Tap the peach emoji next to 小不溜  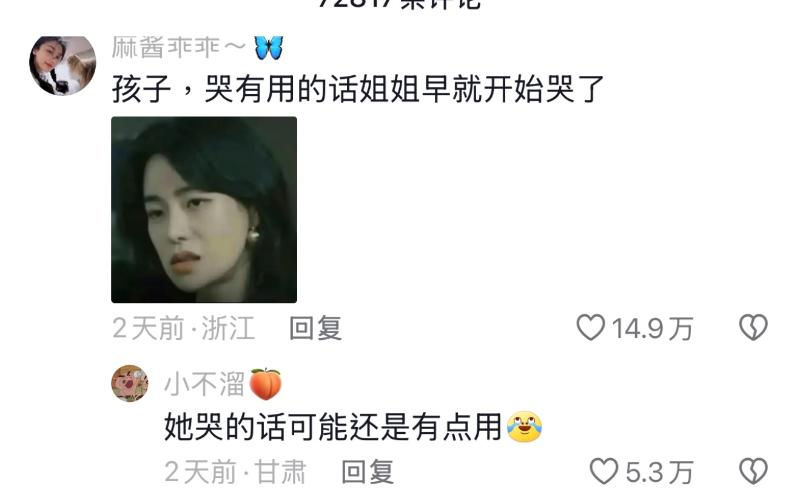tap(265, 384)
